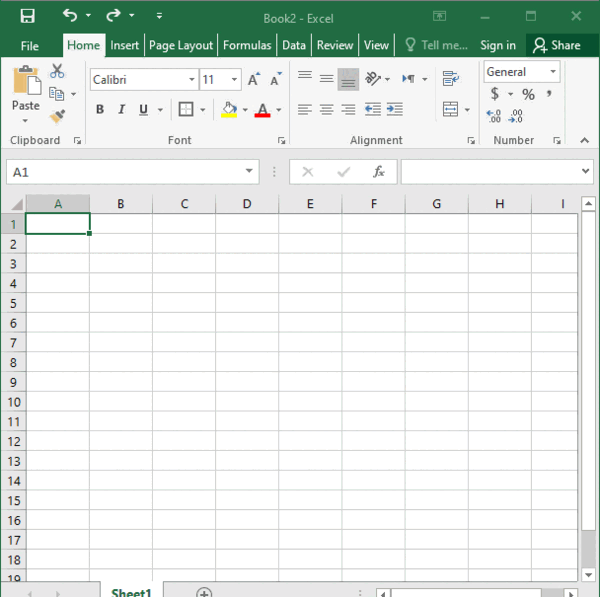Open the font size 11 dropdown

click(234, 80)
